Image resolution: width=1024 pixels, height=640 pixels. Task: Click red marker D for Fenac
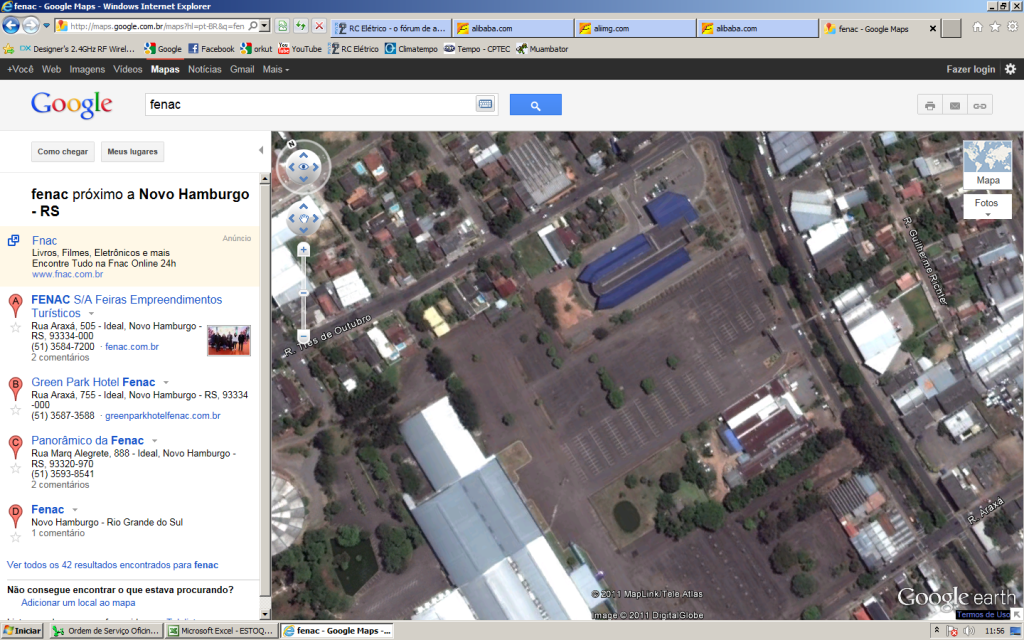(15, 515)
